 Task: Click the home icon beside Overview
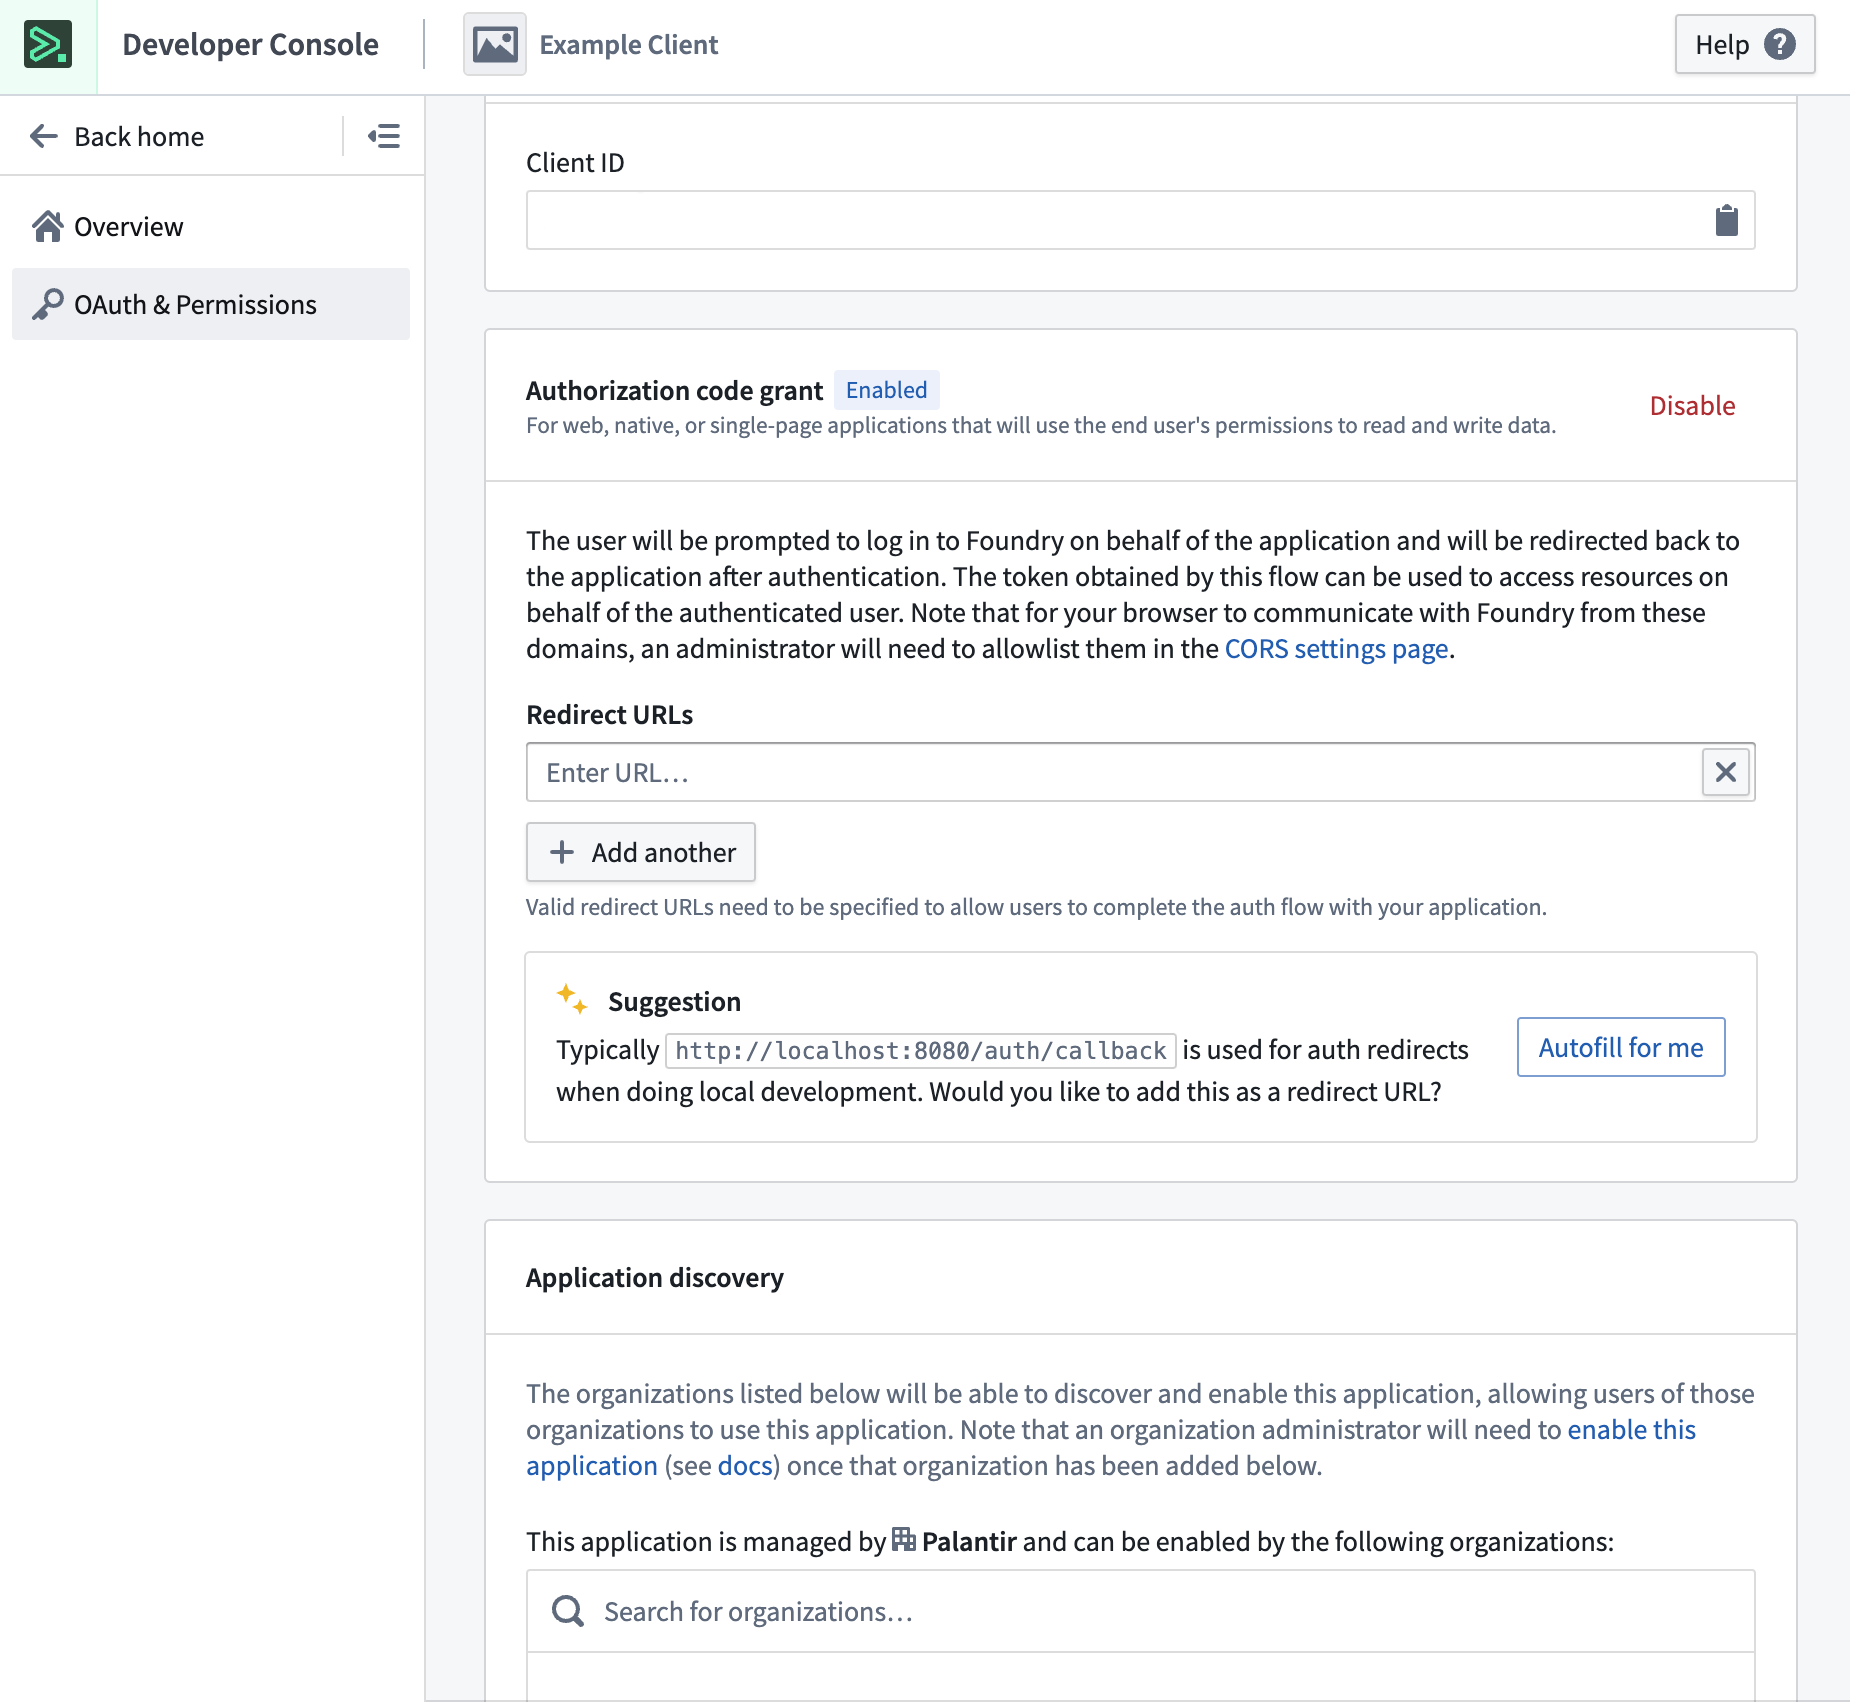click(x=47, y=226)
